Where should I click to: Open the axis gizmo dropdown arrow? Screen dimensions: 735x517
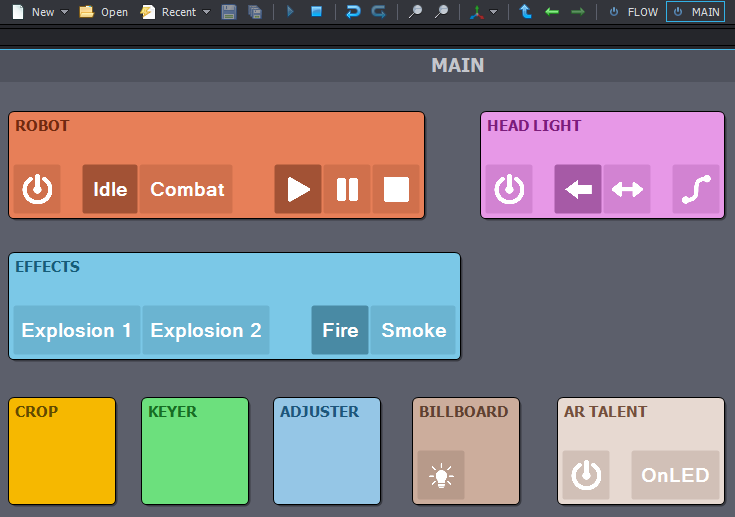[x=493, y=12]
